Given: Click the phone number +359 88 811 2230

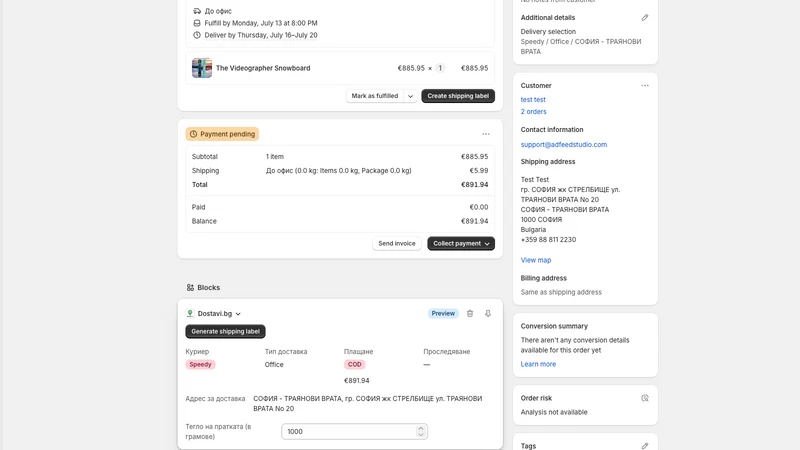Looking at the screenshot, I should pyautogui.click(x=548, y=240).
